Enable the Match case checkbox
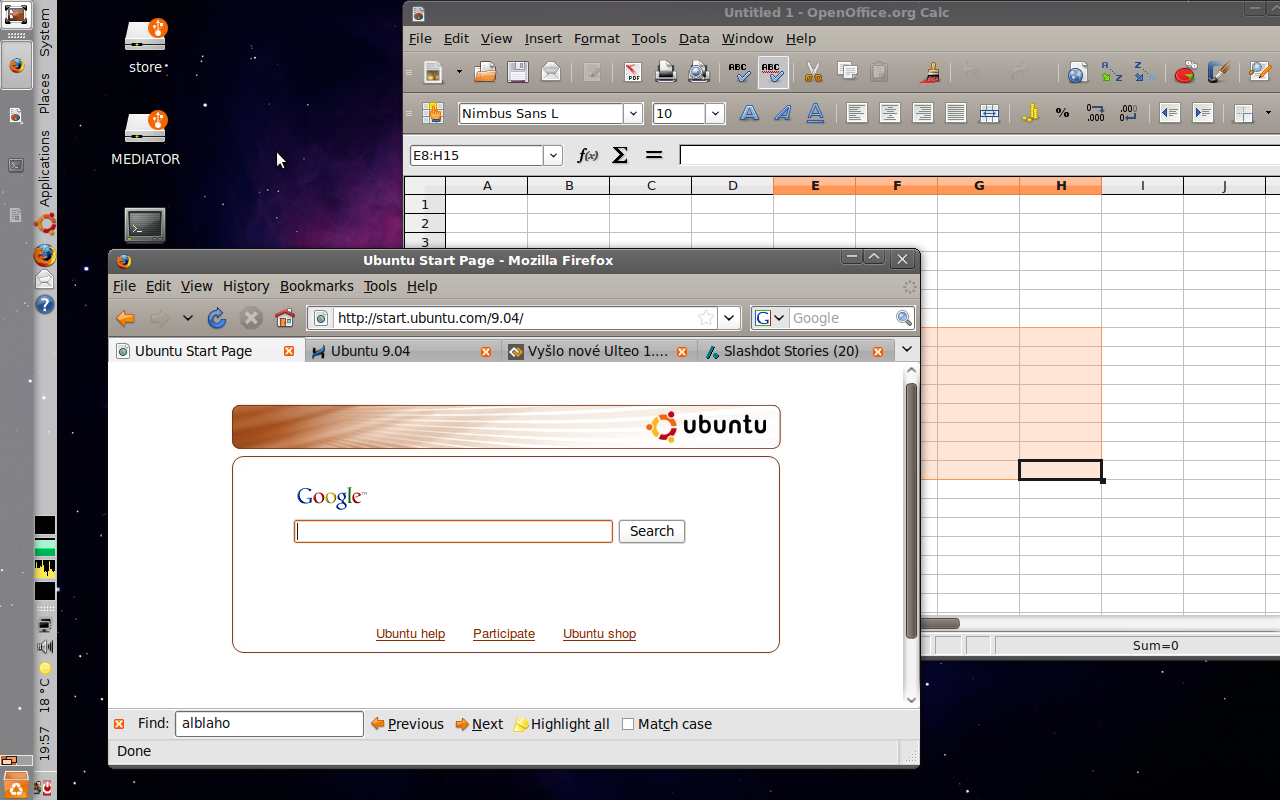1280x800 pixels. tap(628, 724)
